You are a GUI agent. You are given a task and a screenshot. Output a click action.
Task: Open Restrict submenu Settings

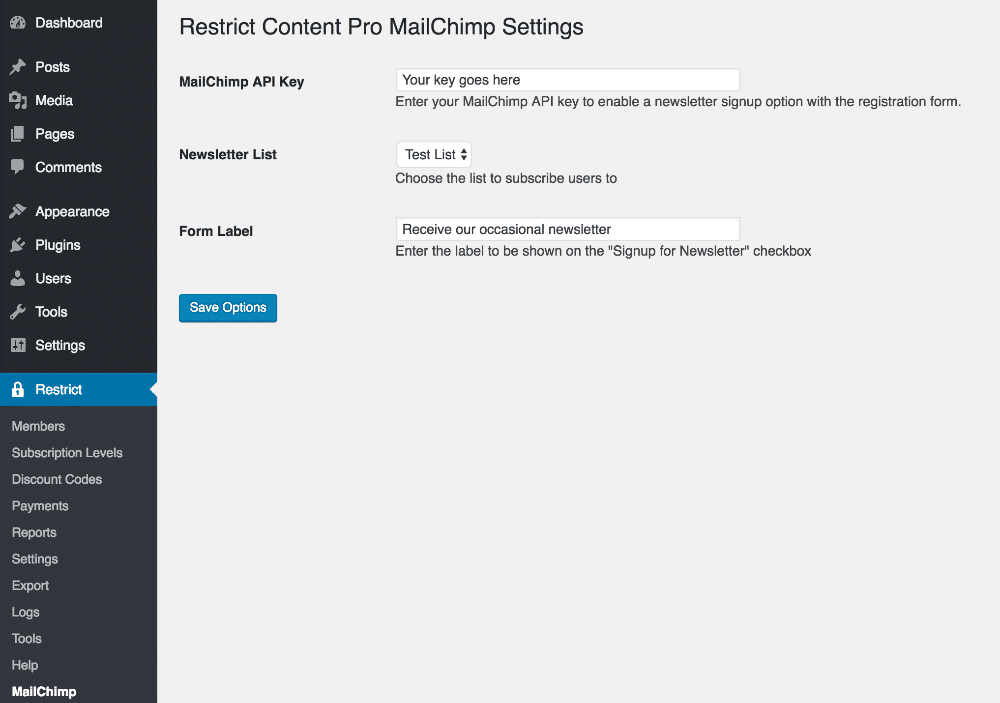coord(34,559)
